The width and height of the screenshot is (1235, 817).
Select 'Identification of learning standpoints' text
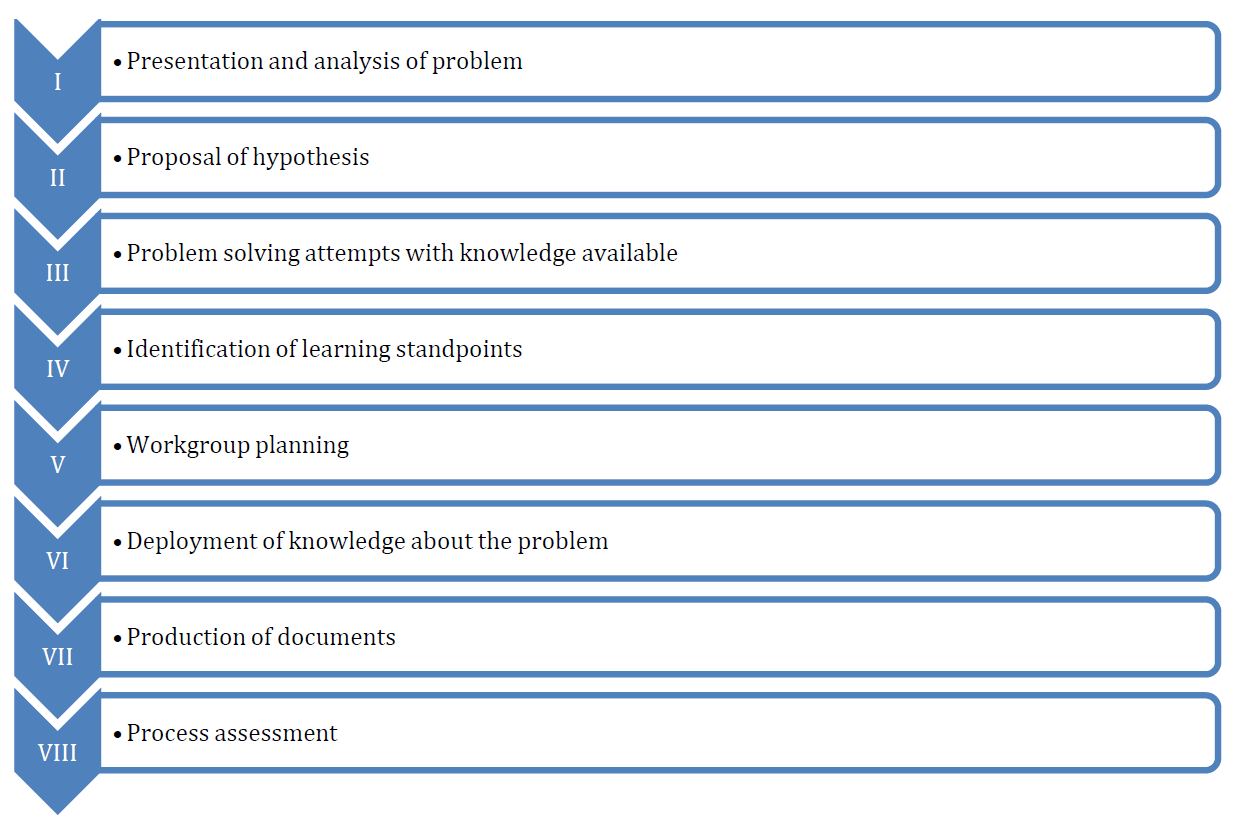(324, 350)
